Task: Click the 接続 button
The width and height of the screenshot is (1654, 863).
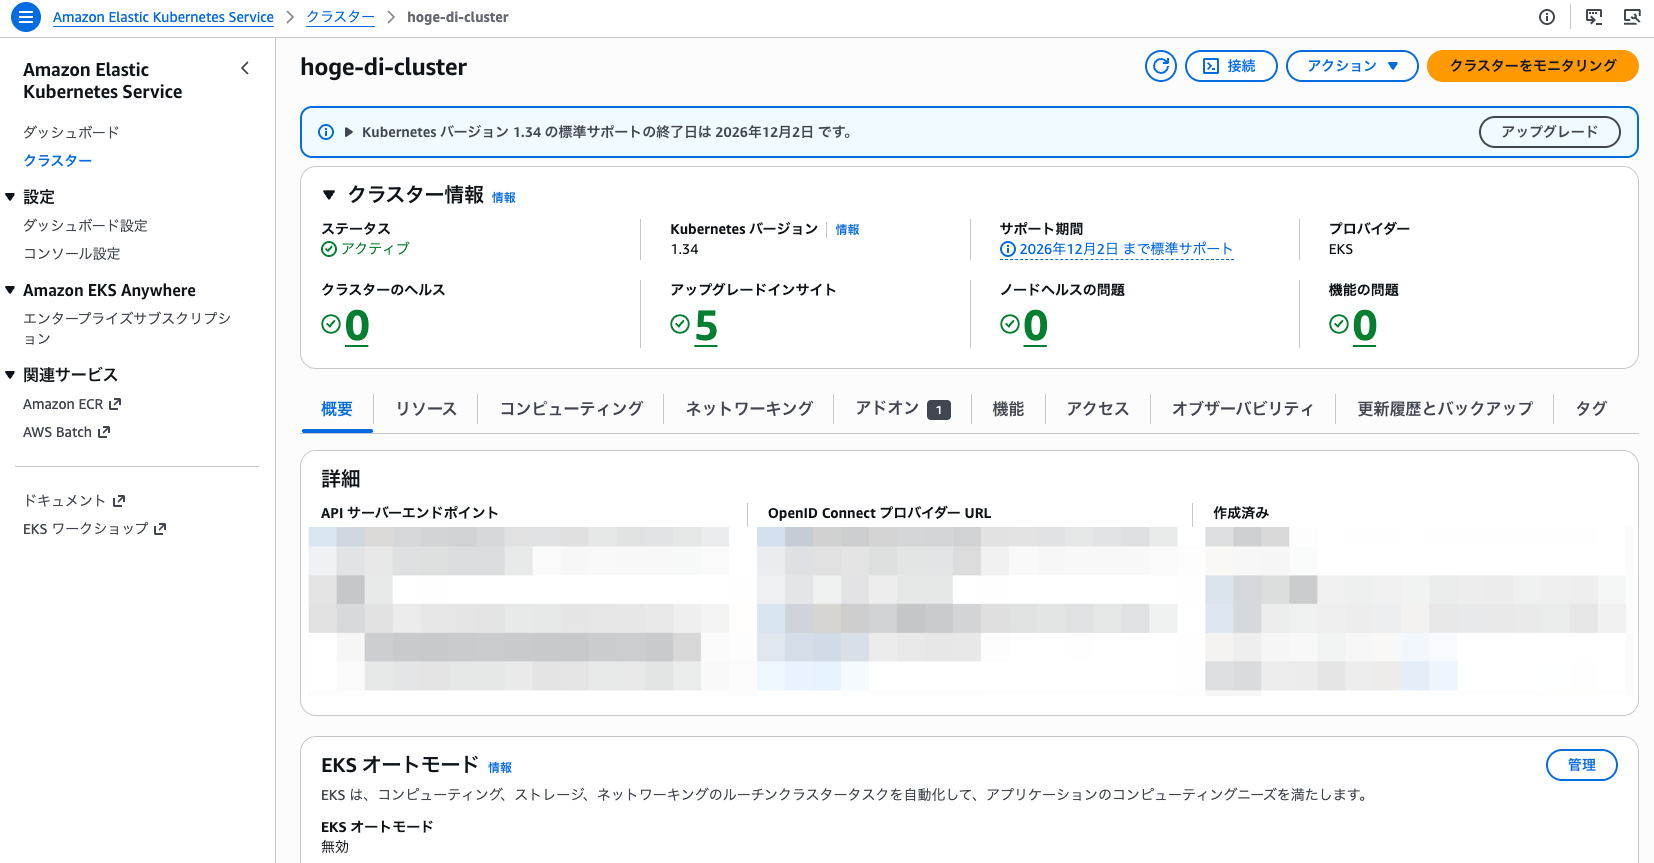Action: point(1231,66)
